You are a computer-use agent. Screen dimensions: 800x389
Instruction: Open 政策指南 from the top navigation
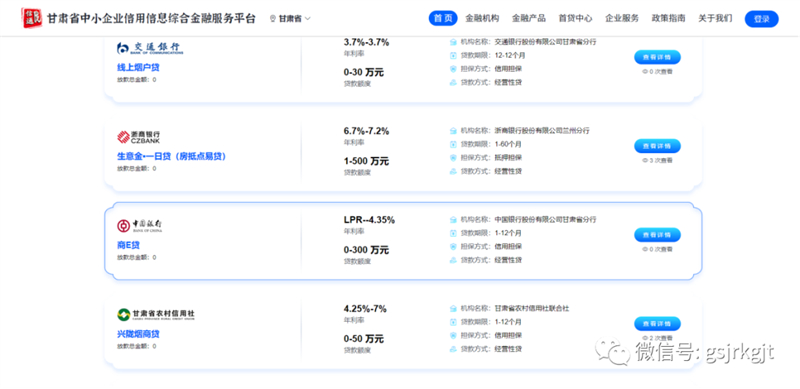point(668,18)
